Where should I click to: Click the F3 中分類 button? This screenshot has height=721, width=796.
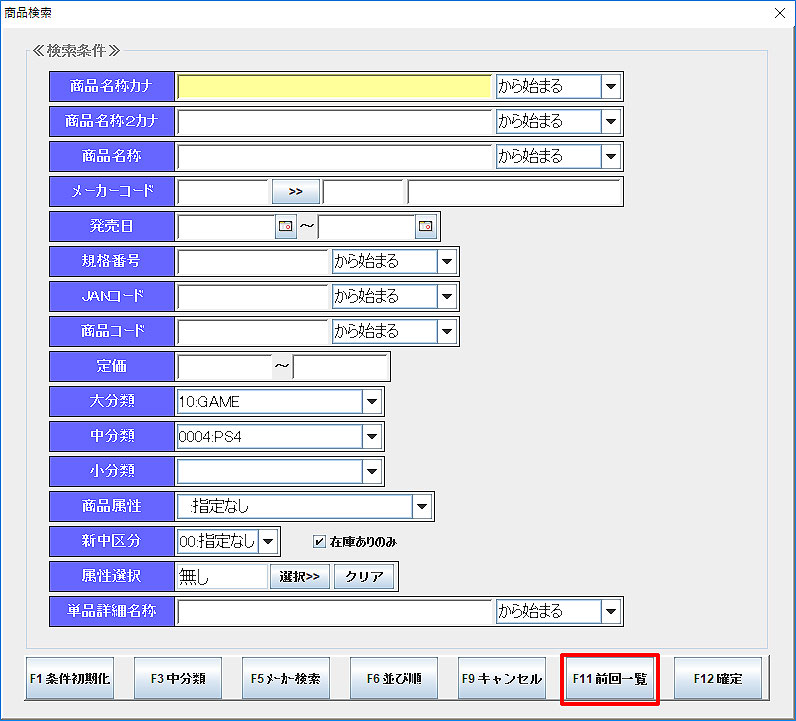click(178, 679)
